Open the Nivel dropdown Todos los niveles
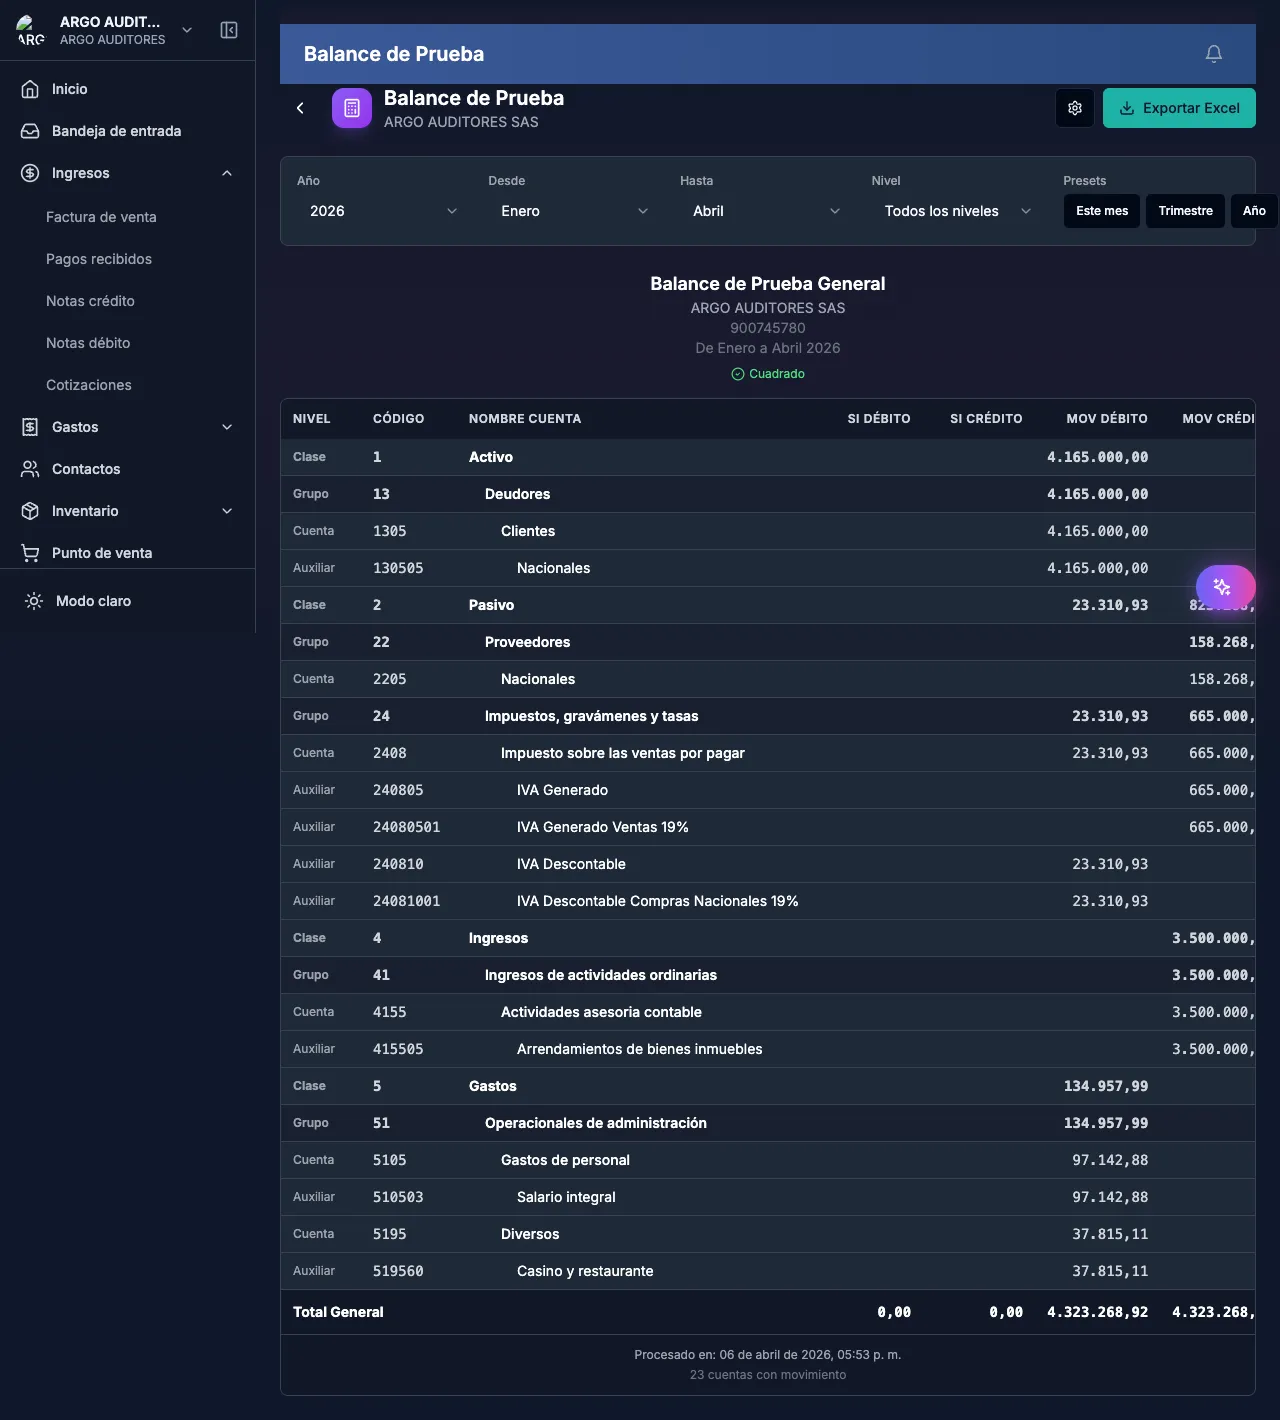 point(957,211)
